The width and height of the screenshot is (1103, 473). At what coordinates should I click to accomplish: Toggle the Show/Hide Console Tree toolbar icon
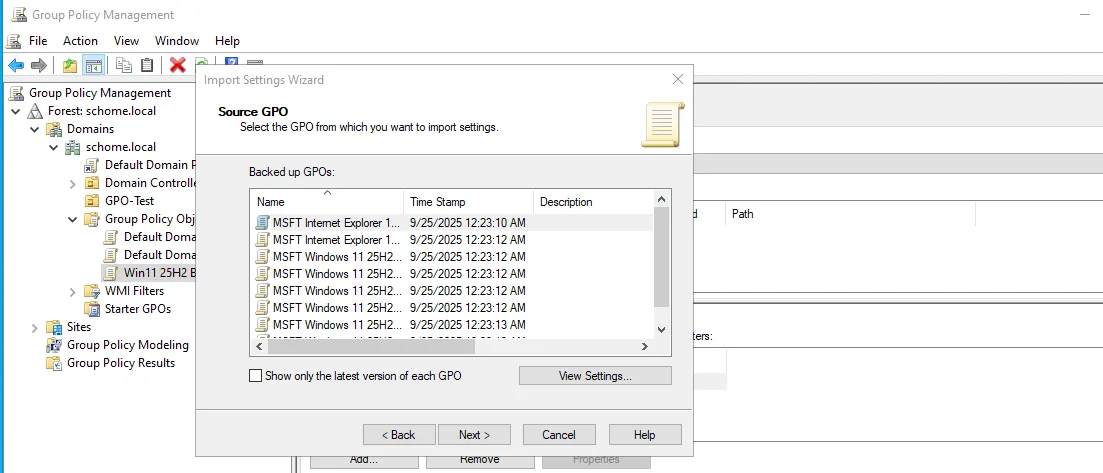point(93,65)
